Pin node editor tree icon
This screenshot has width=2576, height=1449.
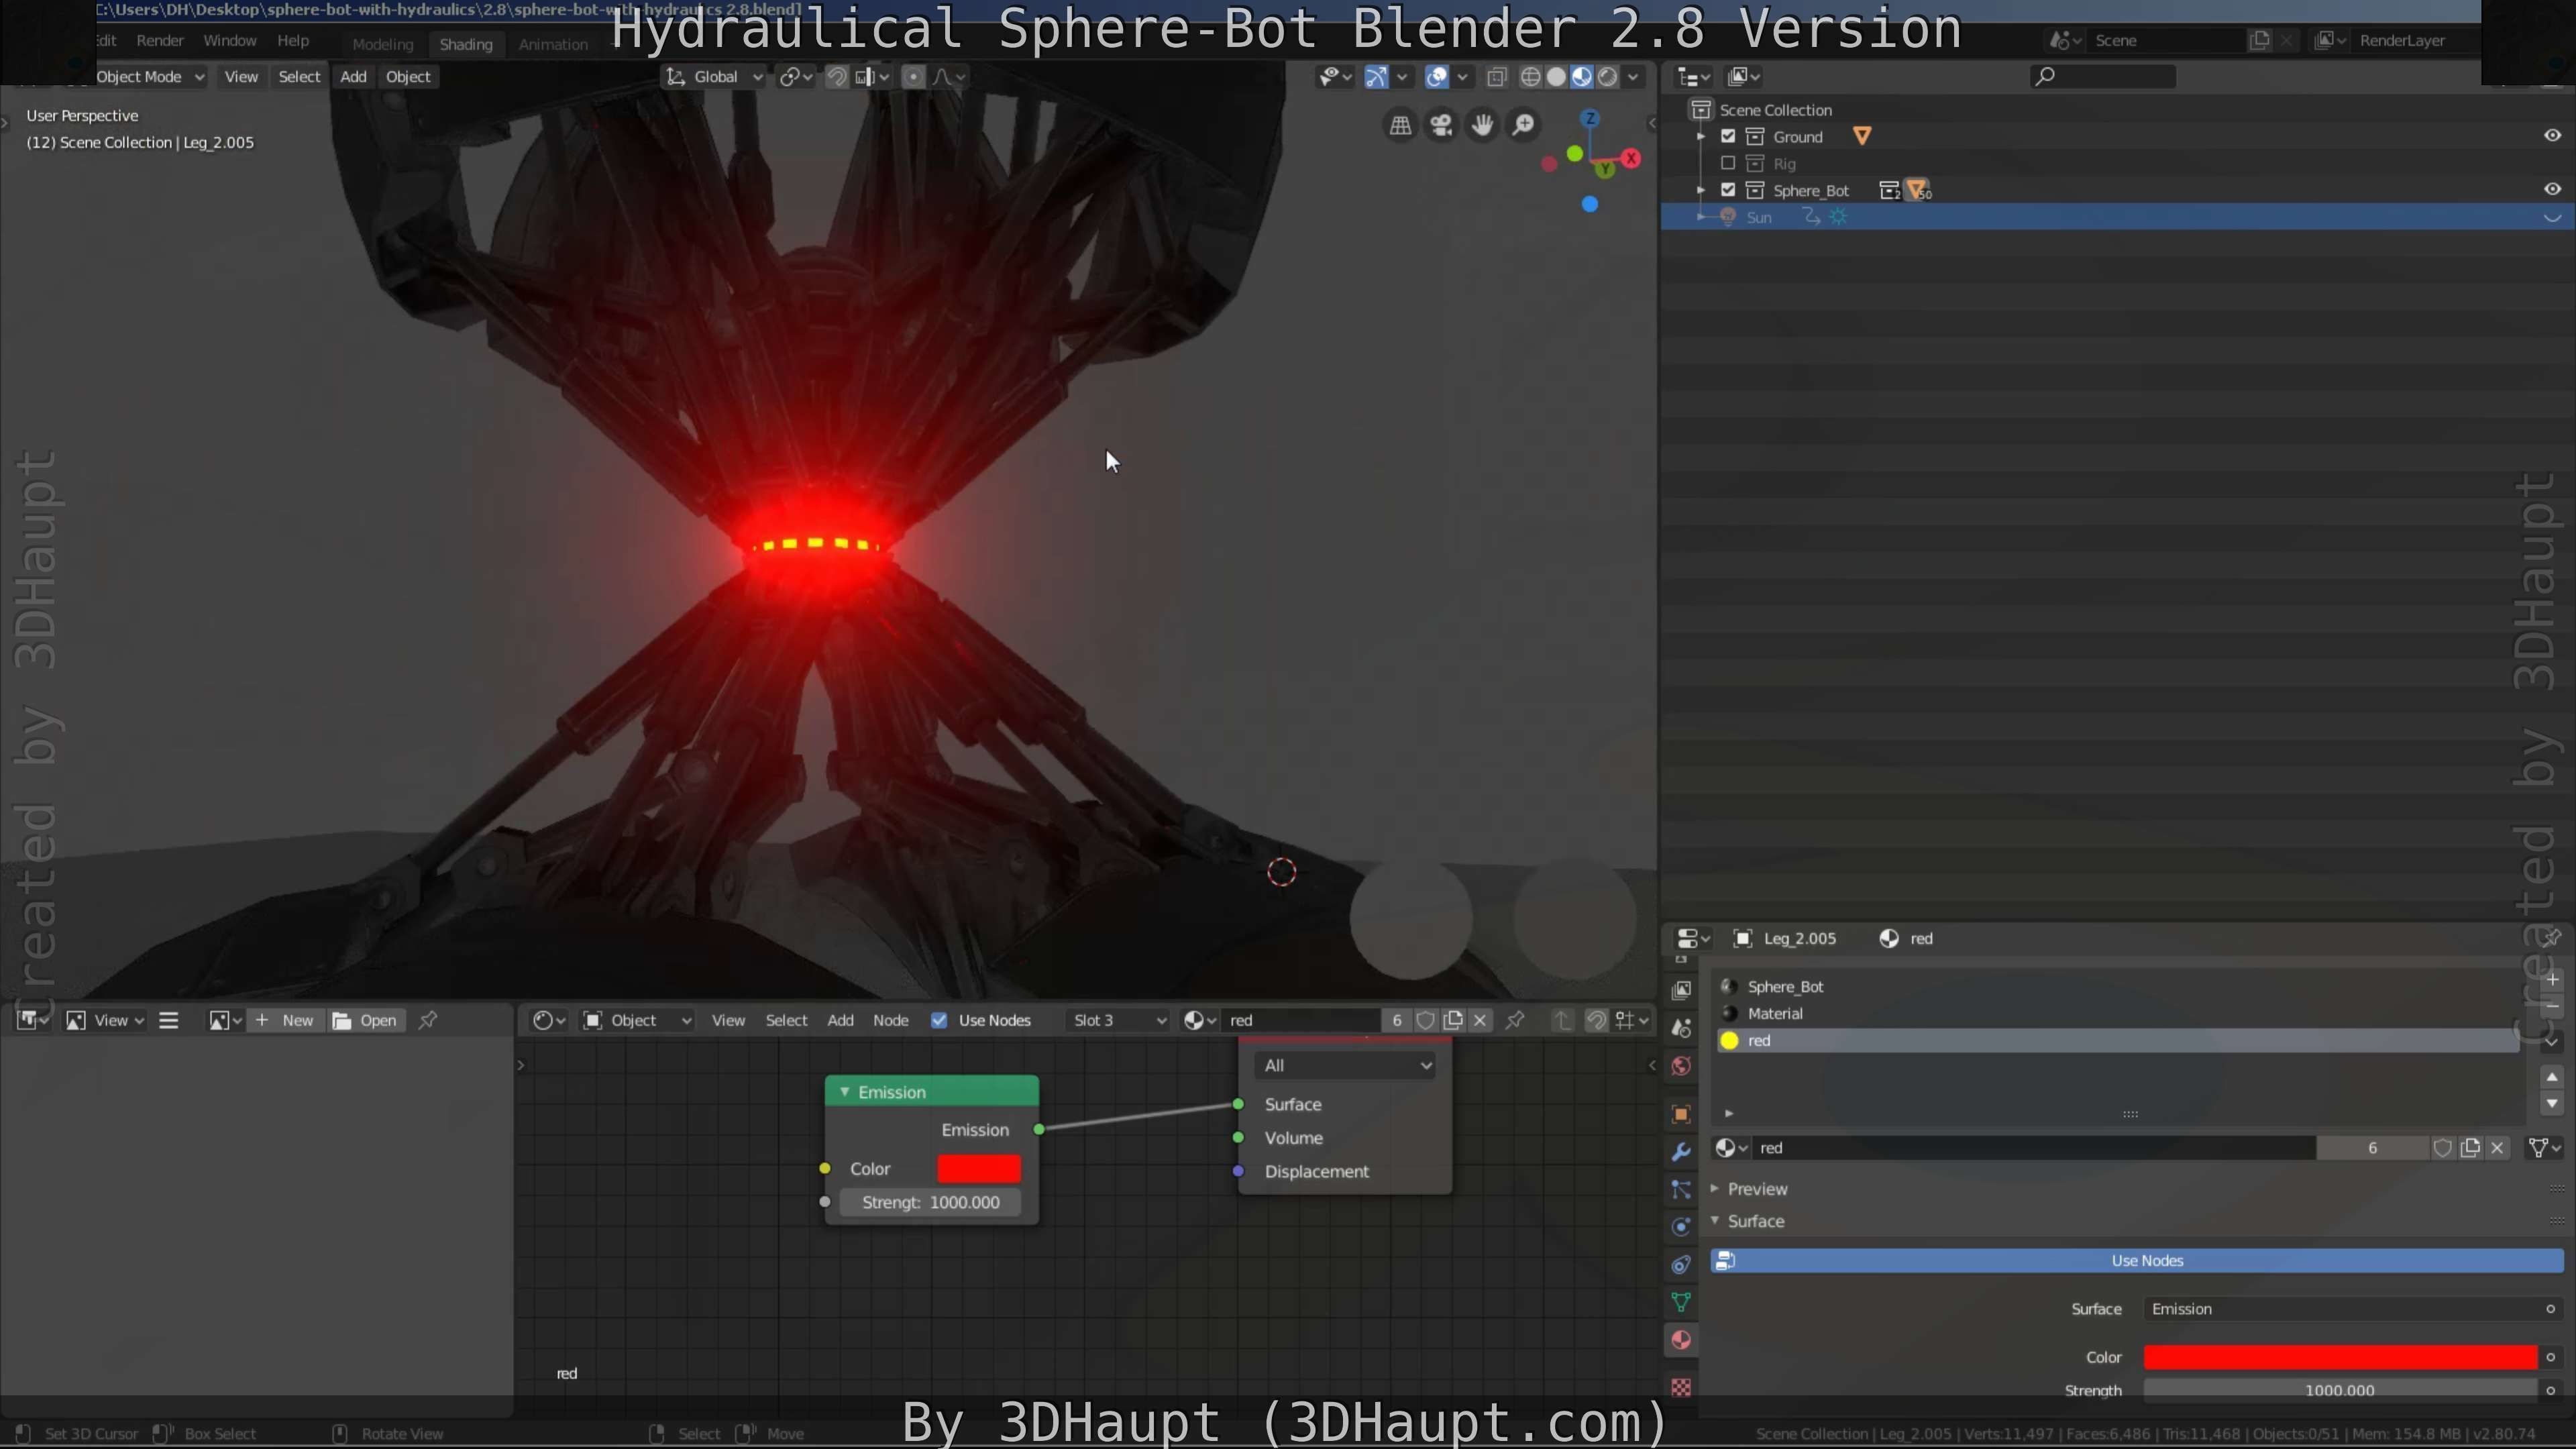pyautogui.click(x=1515, y=1020)
